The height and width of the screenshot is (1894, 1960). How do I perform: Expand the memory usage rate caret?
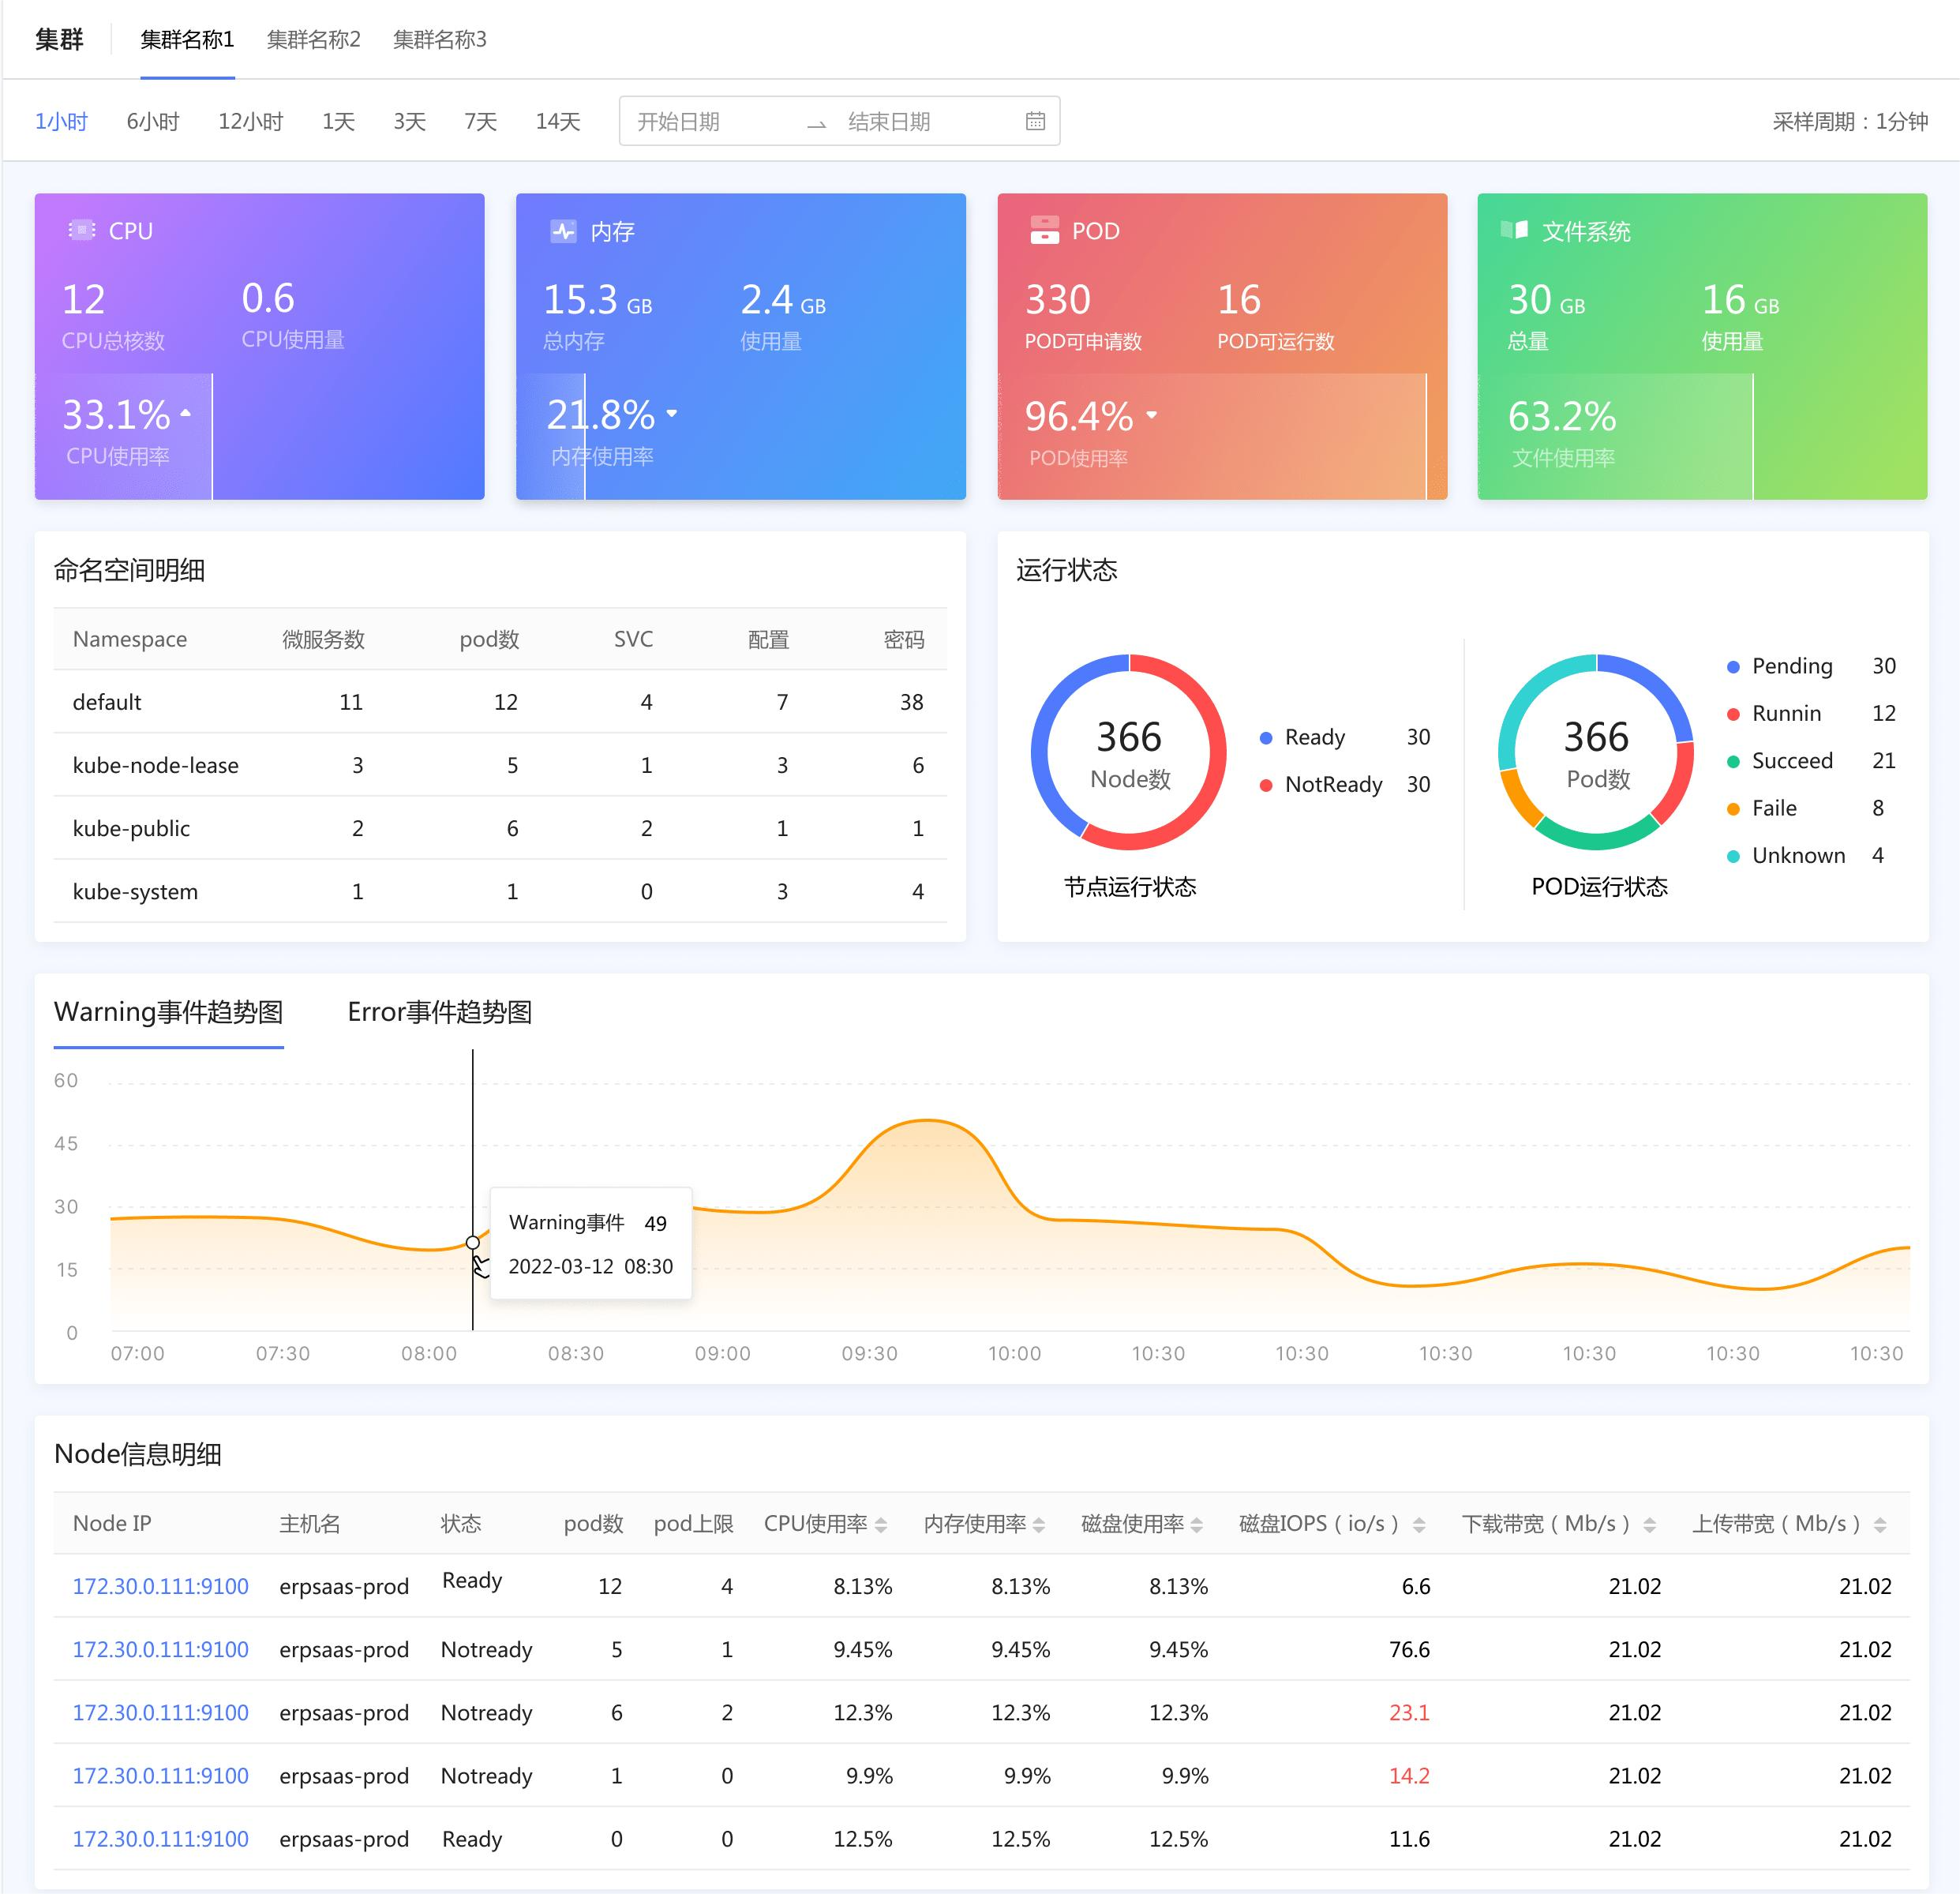pos(672,413)
